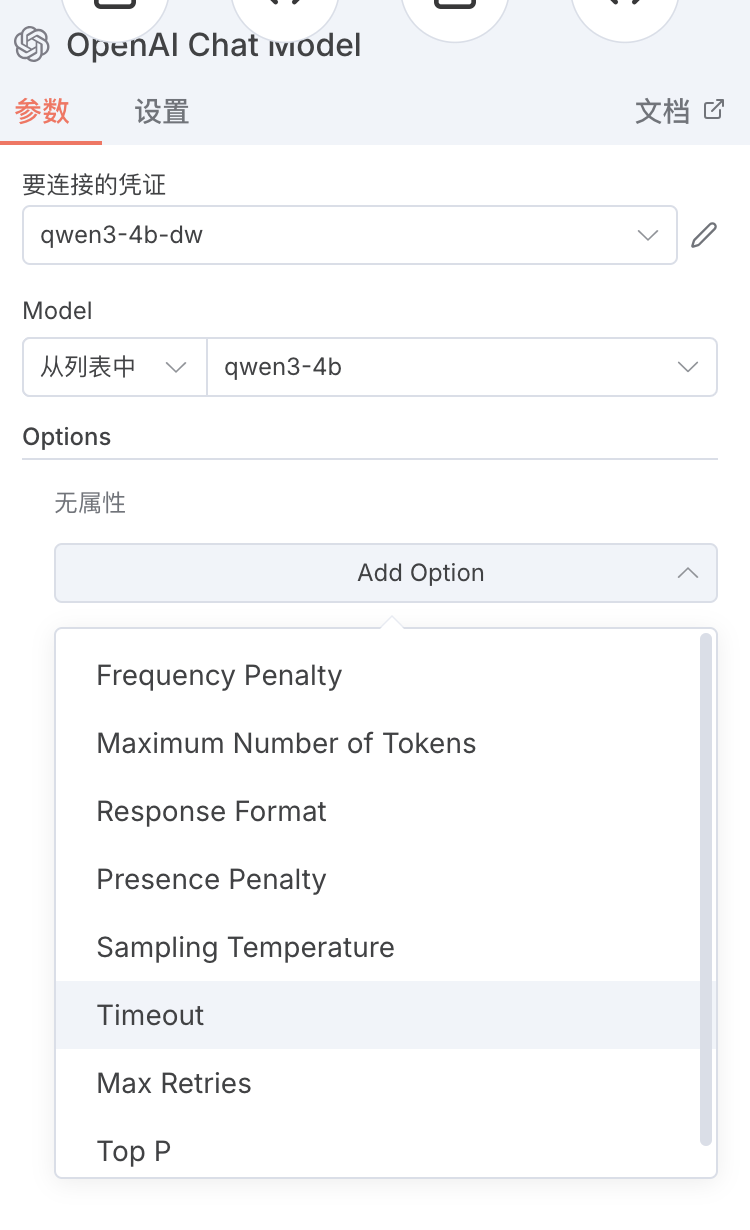Open the 文档 documentation link
The image size is (750, 1230).
tap(662, 111)
